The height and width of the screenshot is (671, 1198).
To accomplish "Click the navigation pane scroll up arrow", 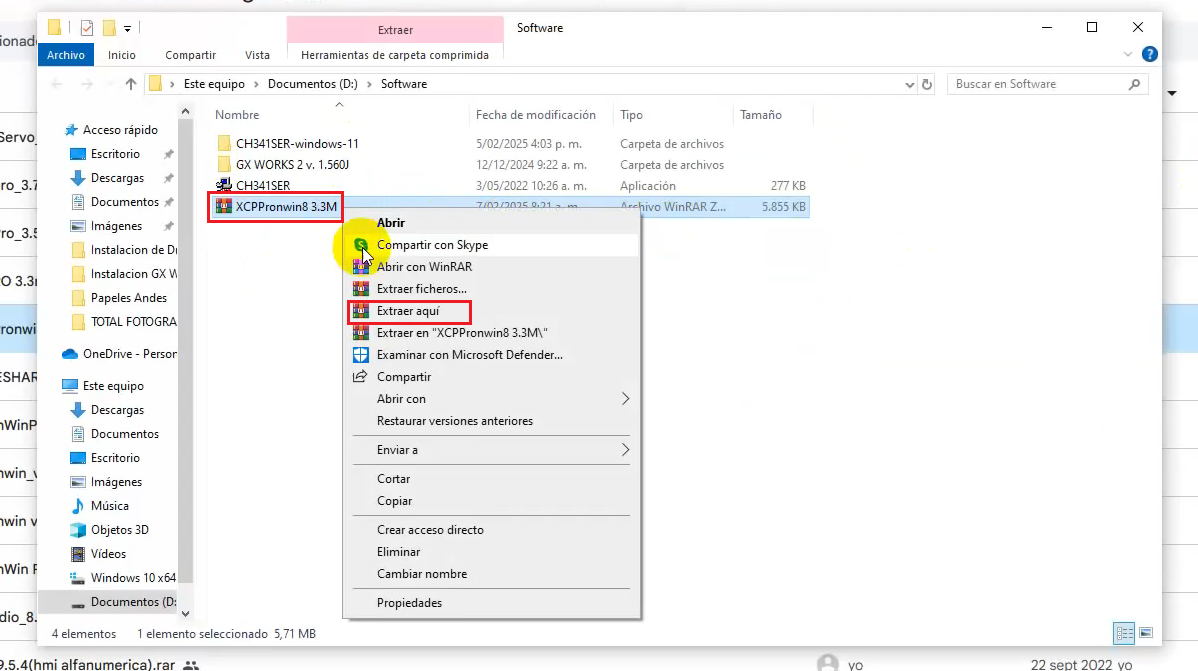I will (185, 112).
